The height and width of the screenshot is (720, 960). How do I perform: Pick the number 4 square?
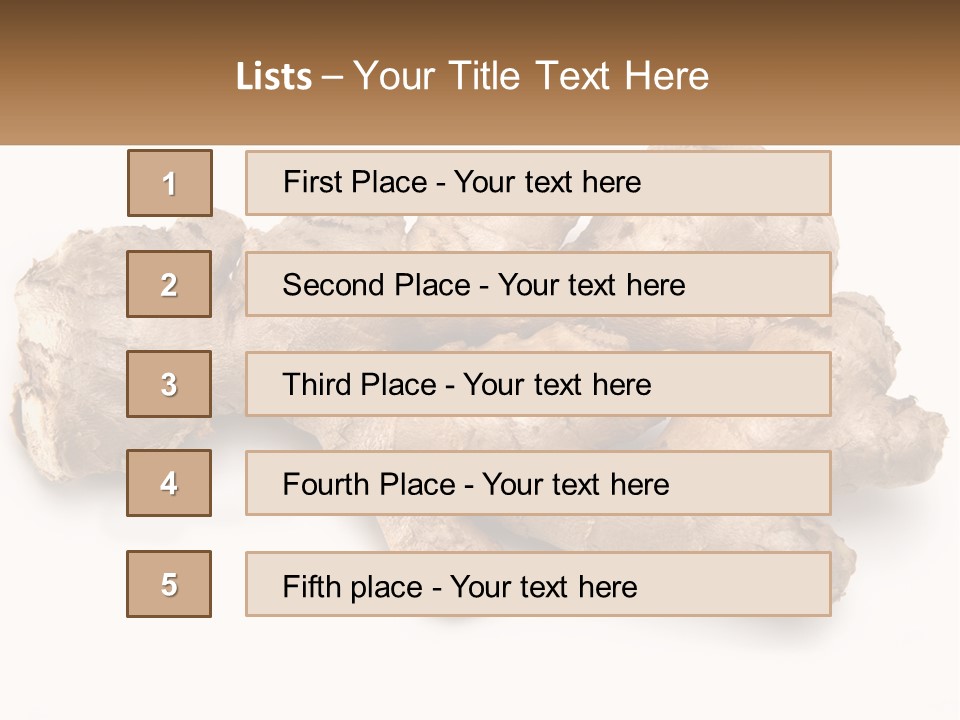(x=169, y=483)
